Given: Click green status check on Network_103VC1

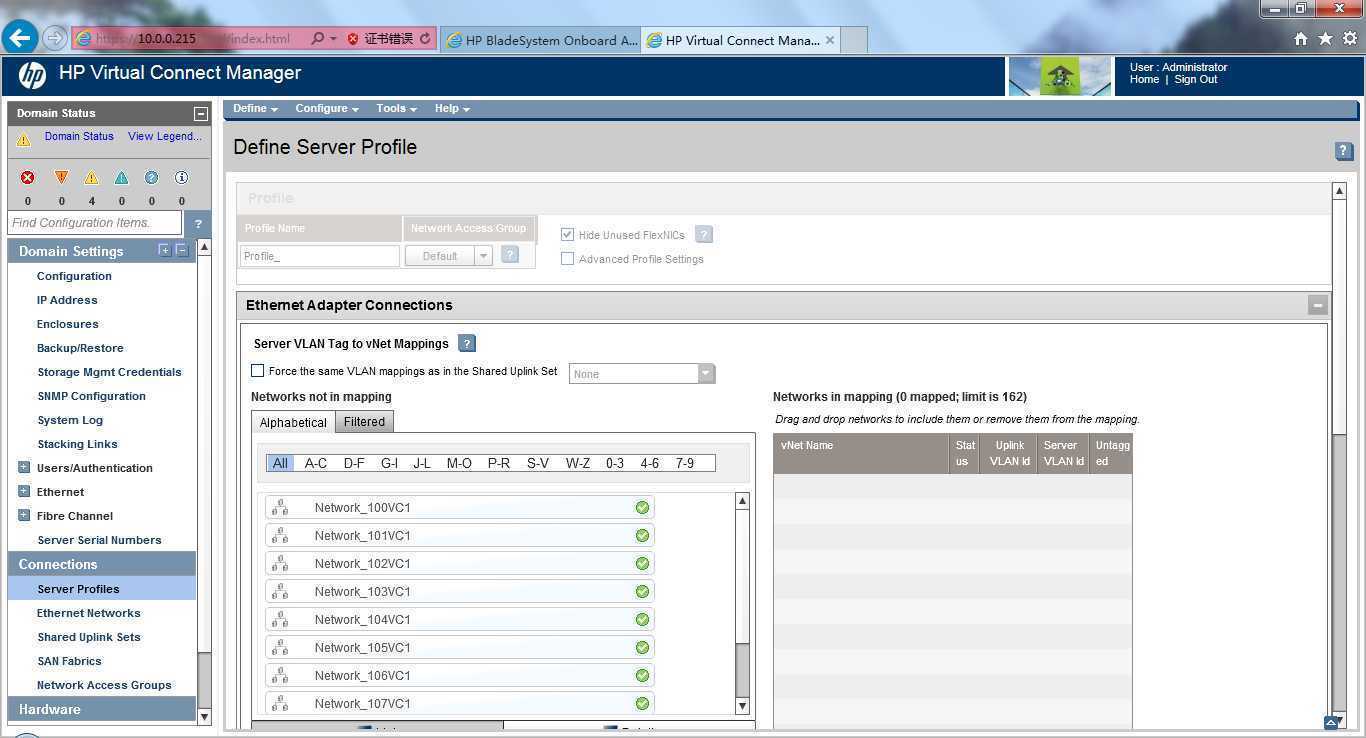Looking at the screenshot, I should click(x=642, y=591).
